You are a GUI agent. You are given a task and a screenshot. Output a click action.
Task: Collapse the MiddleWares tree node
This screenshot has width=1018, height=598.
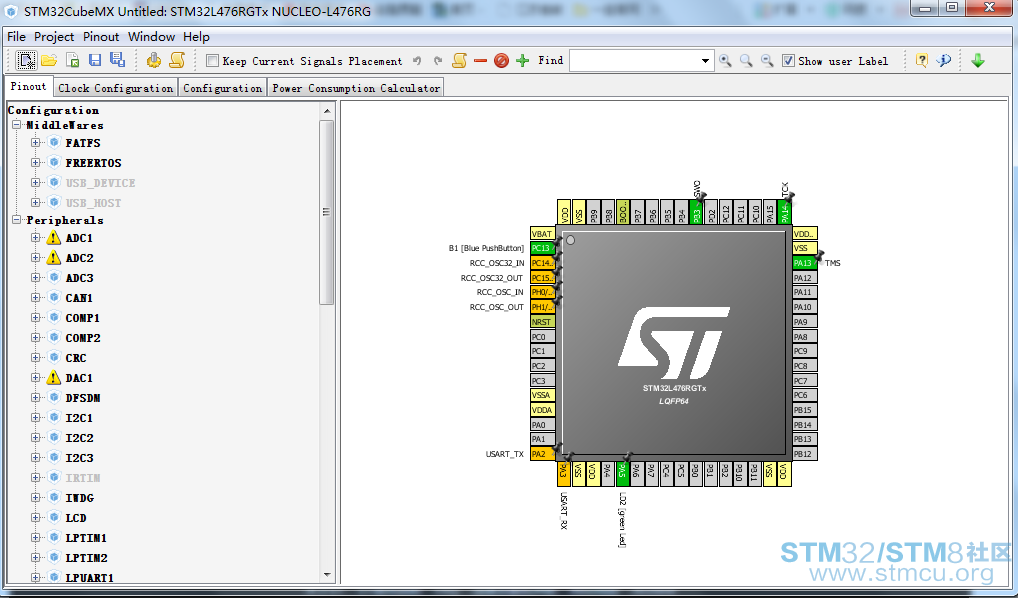point(17,125)
